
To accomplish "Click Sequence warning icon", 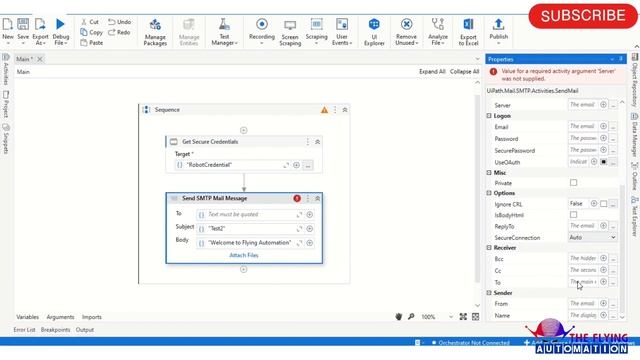I will pyautogui.click(x=324, y=110).
